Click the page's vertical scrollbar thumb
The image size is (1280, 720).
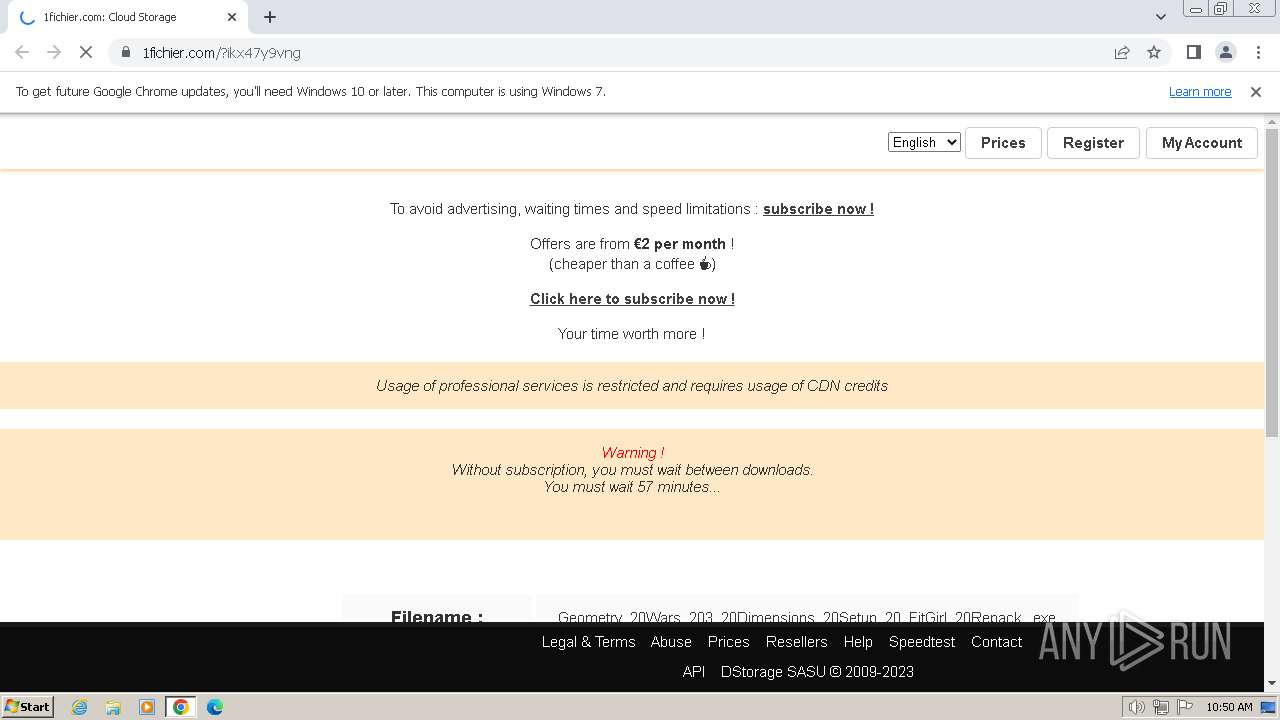pos(1272,283)
